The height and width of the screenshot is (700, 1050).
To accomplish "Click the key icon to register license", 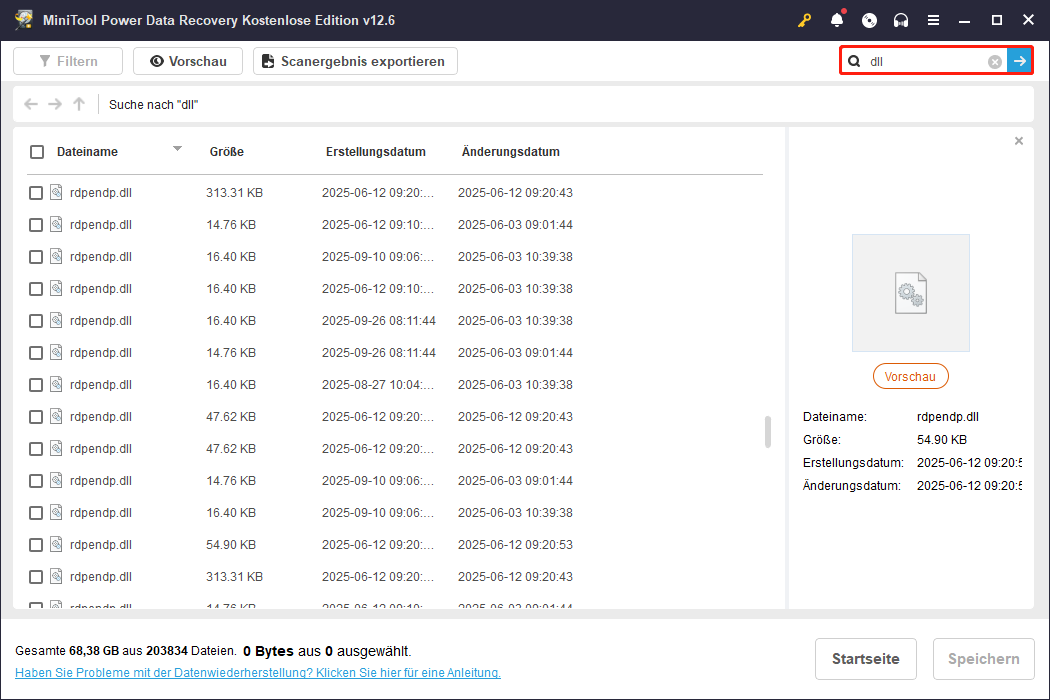I will [x=804, y=20].
